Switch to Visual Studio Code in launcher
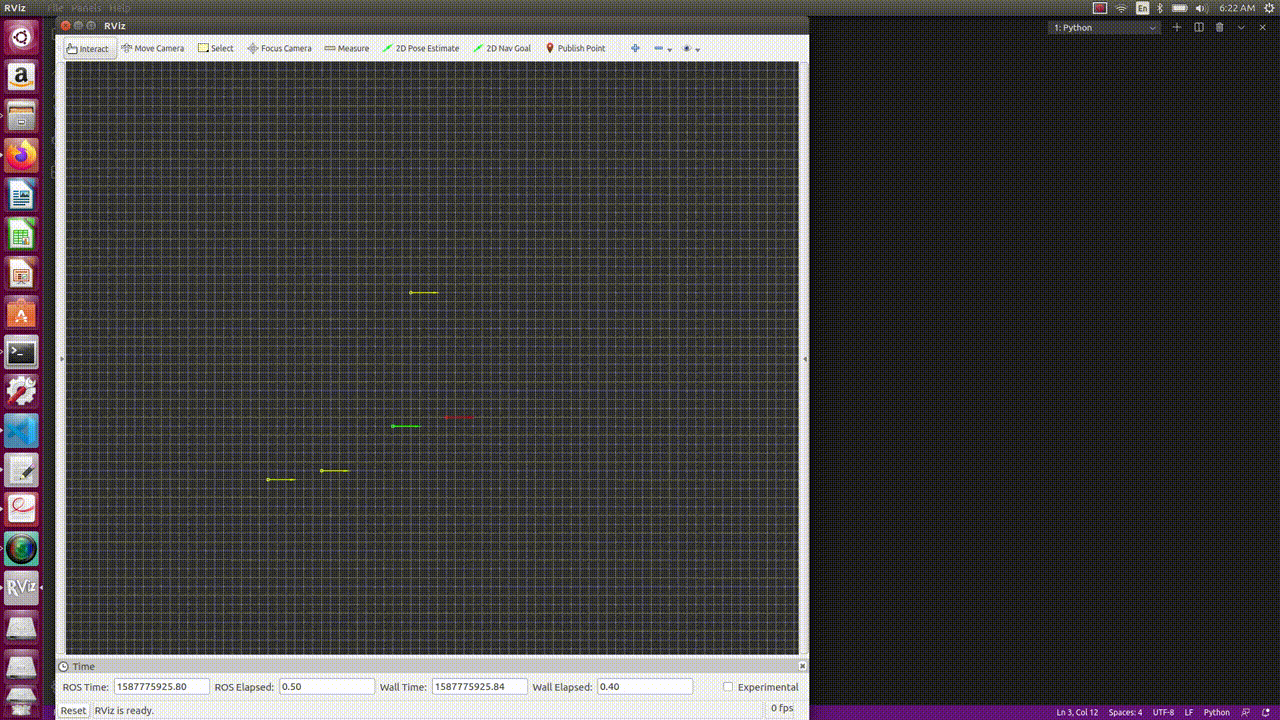Viewport: 1280px width, 720px height. pyautogui.click(x=21, y=431)
